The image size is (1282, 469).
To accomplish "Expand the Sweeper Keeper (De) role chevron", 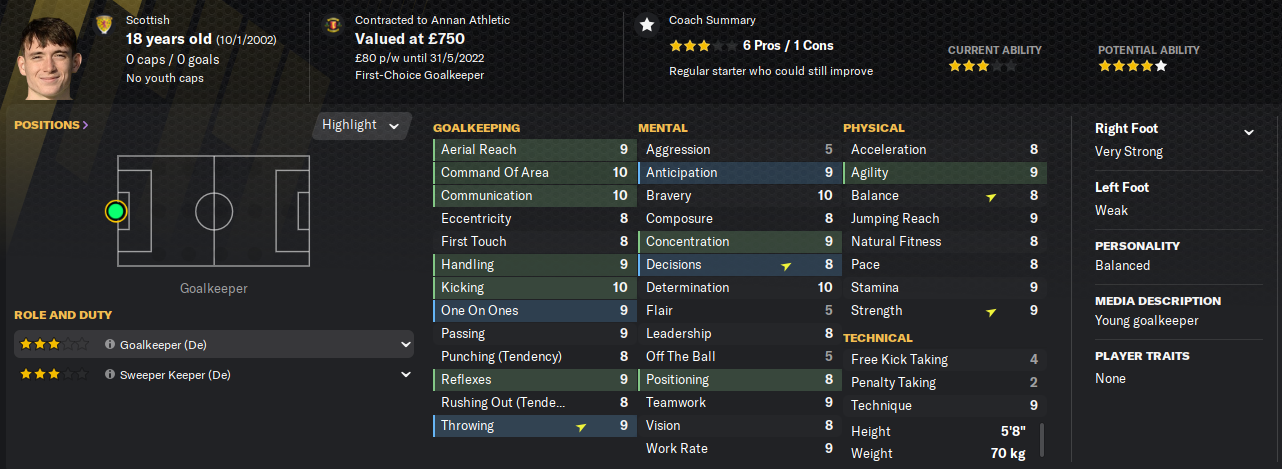I will pyautogui.click(x=406, y=375).
